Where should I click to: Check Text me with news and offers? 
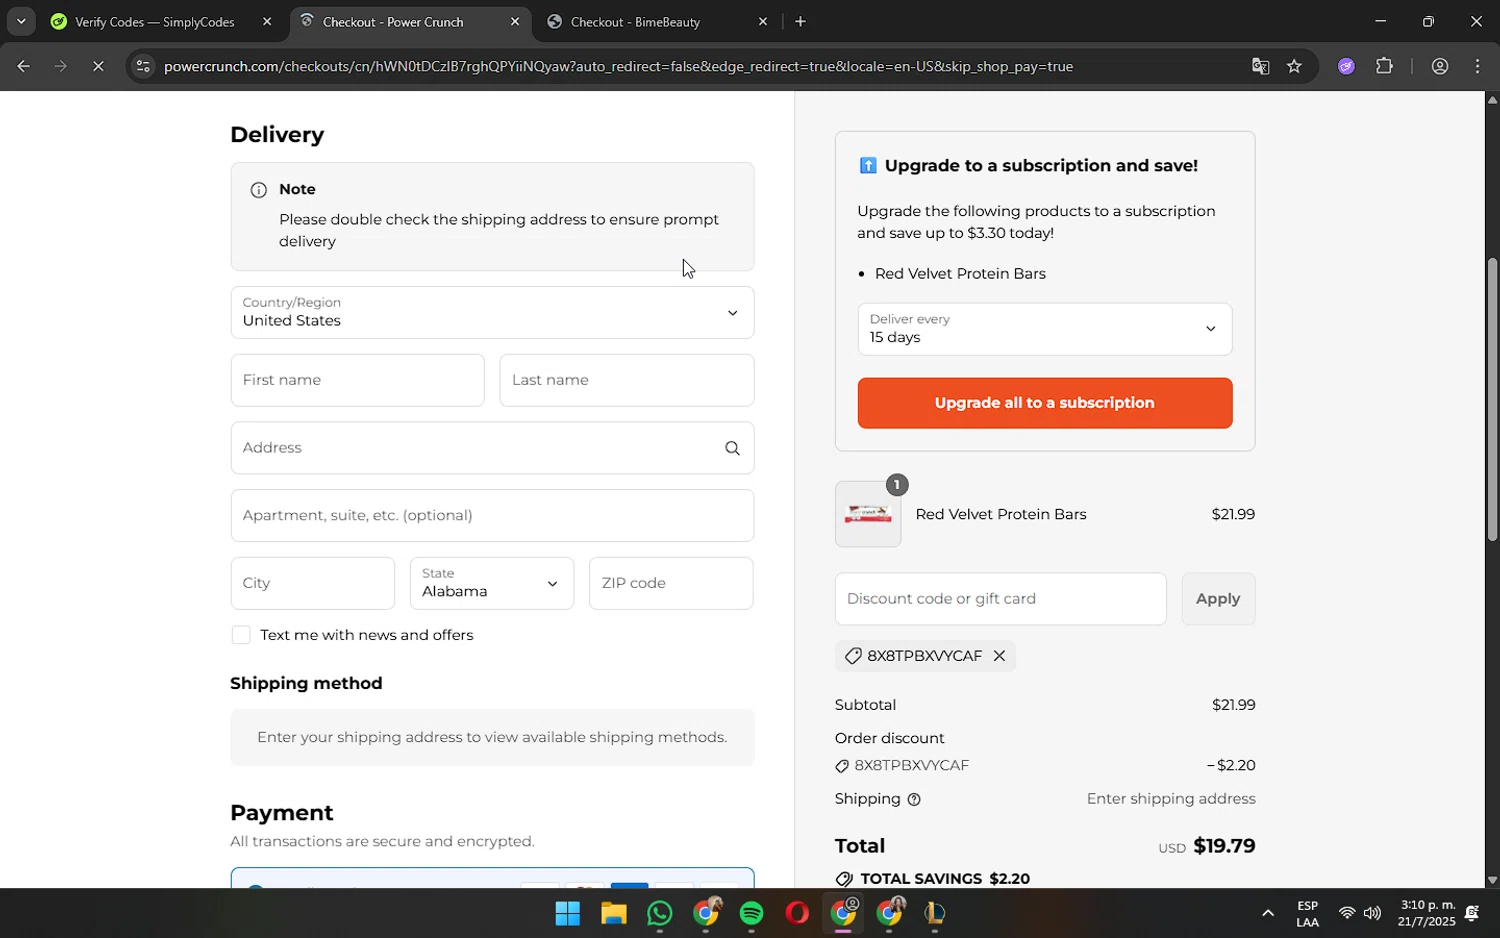coord(241,635)
